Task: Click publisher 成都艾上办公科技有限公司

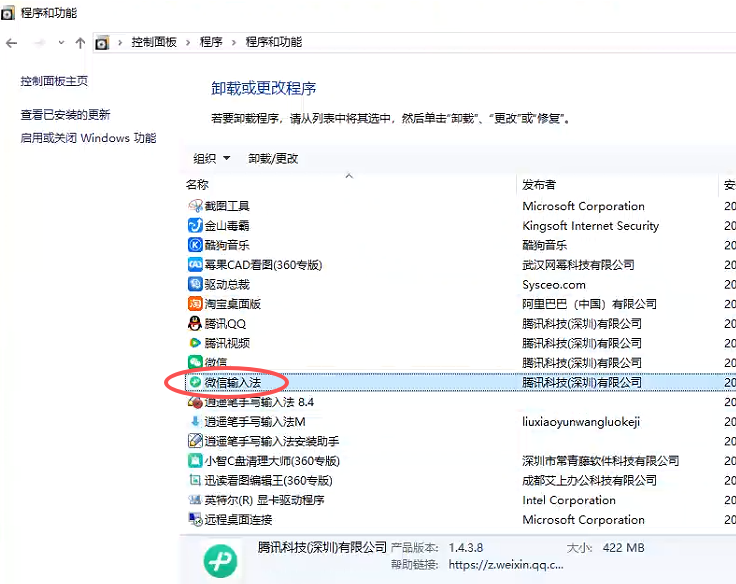Action: (x=590, y=481)
